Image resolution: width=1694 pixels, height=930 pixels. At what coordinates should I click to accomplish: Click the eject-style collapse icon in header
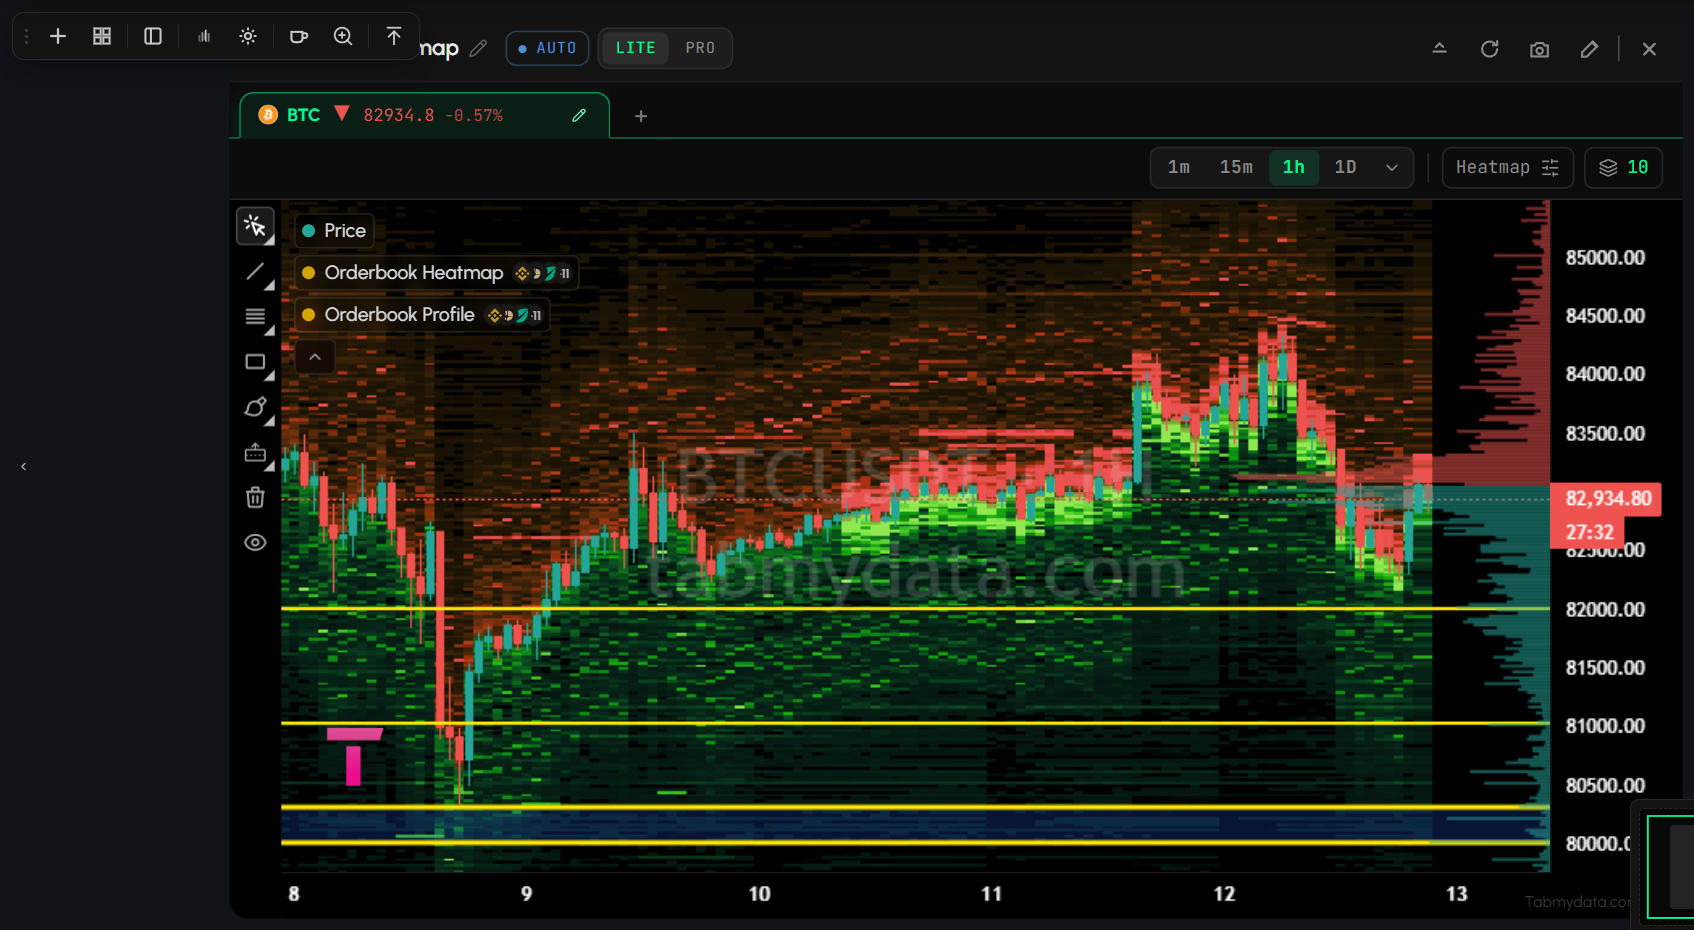coord(1440,48)
